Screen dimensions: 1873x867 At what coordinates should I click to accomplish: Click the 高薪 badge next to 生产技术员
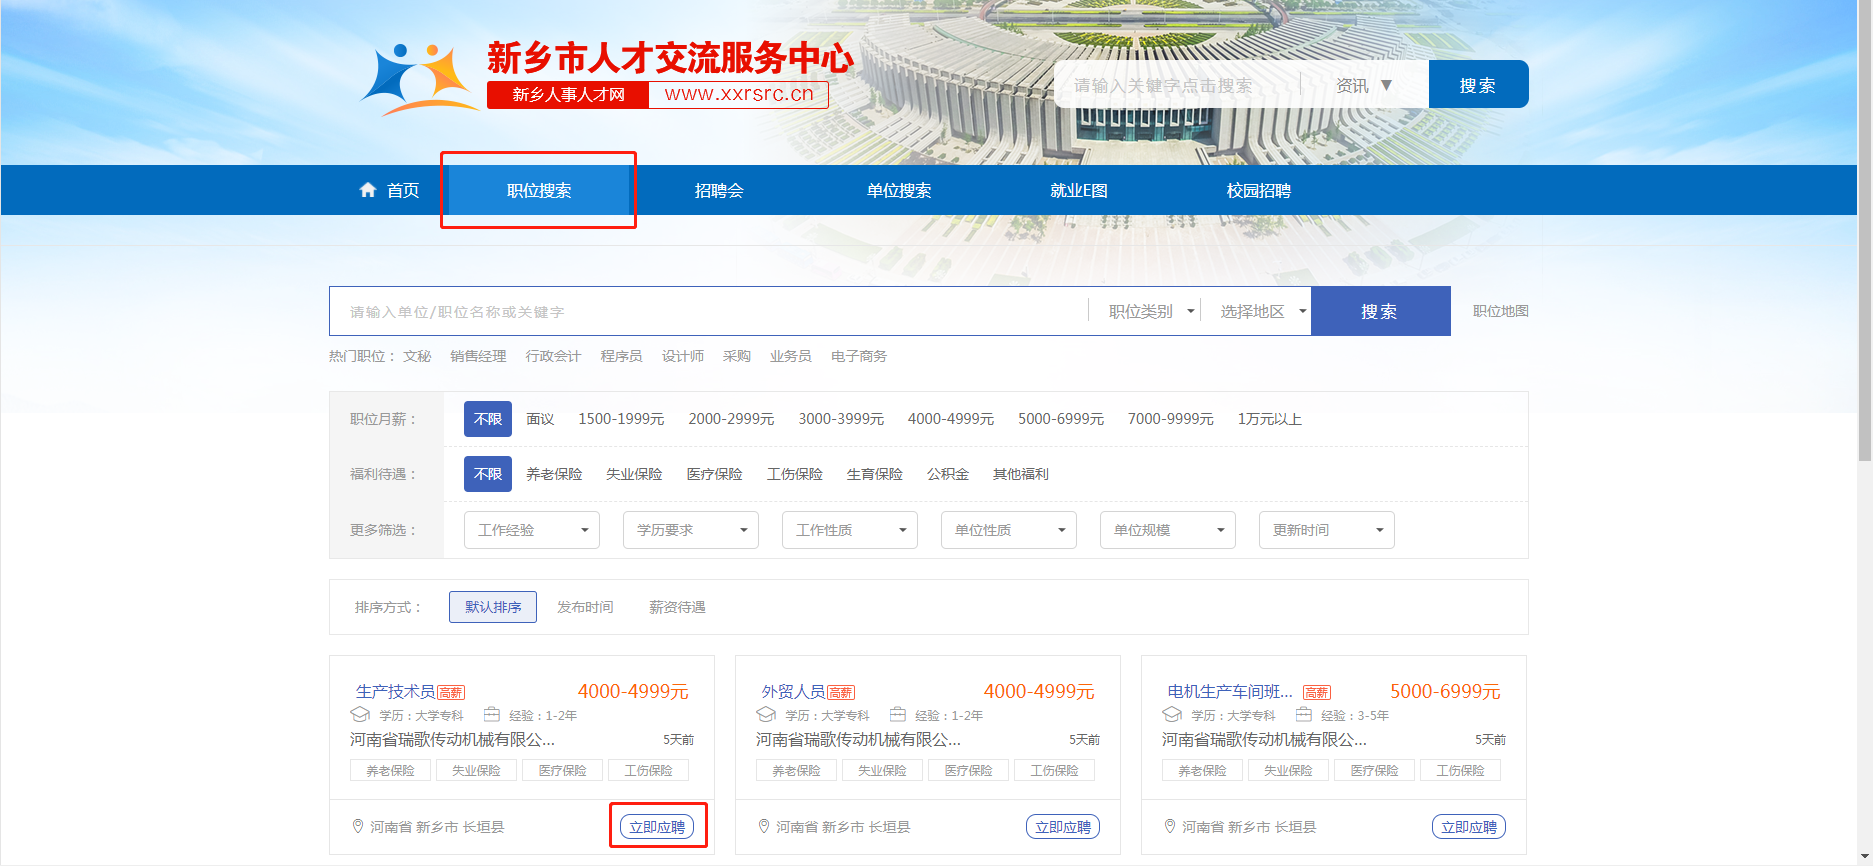[x=451, y=693]
